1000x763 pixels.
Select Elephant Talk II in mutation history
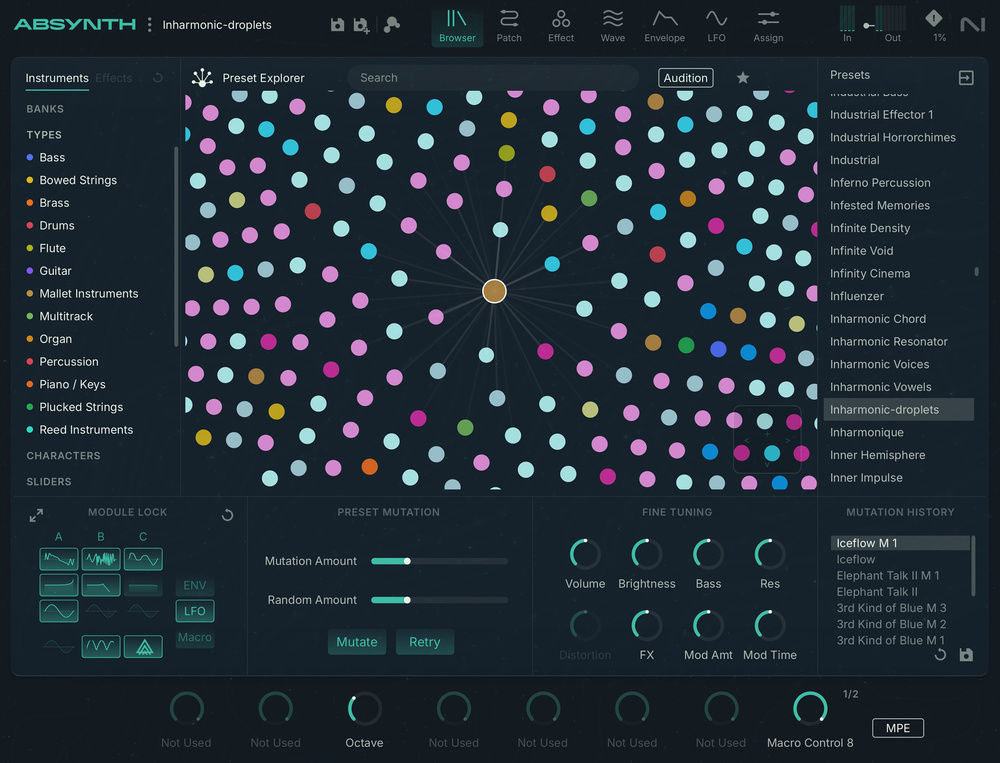[876, 592]
